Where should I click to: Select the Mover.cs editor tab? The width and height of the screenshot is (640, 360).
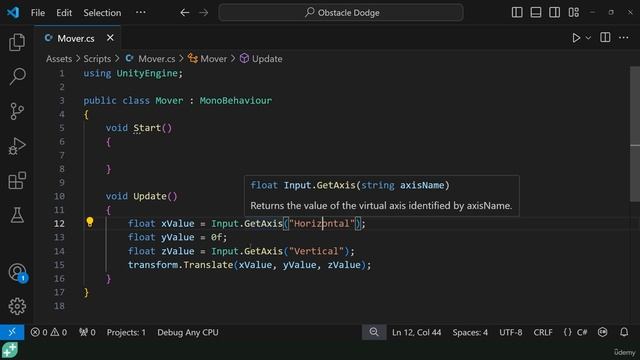click(78, 38)
